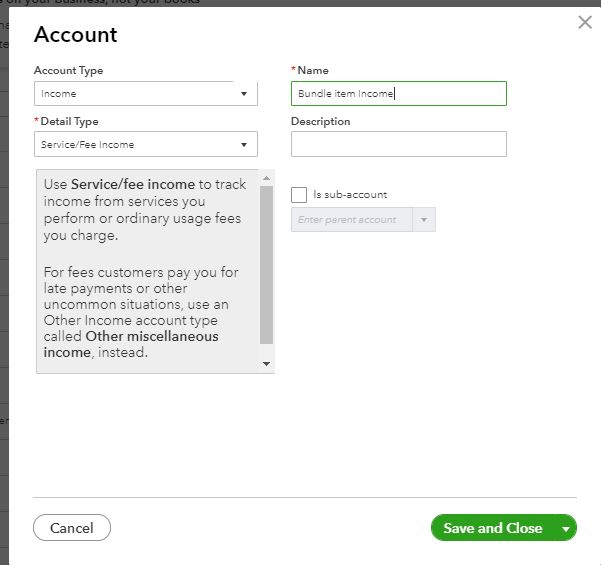601x565 pixels.
Task: Click the Detail Type field label
Action: pos(69,121)
